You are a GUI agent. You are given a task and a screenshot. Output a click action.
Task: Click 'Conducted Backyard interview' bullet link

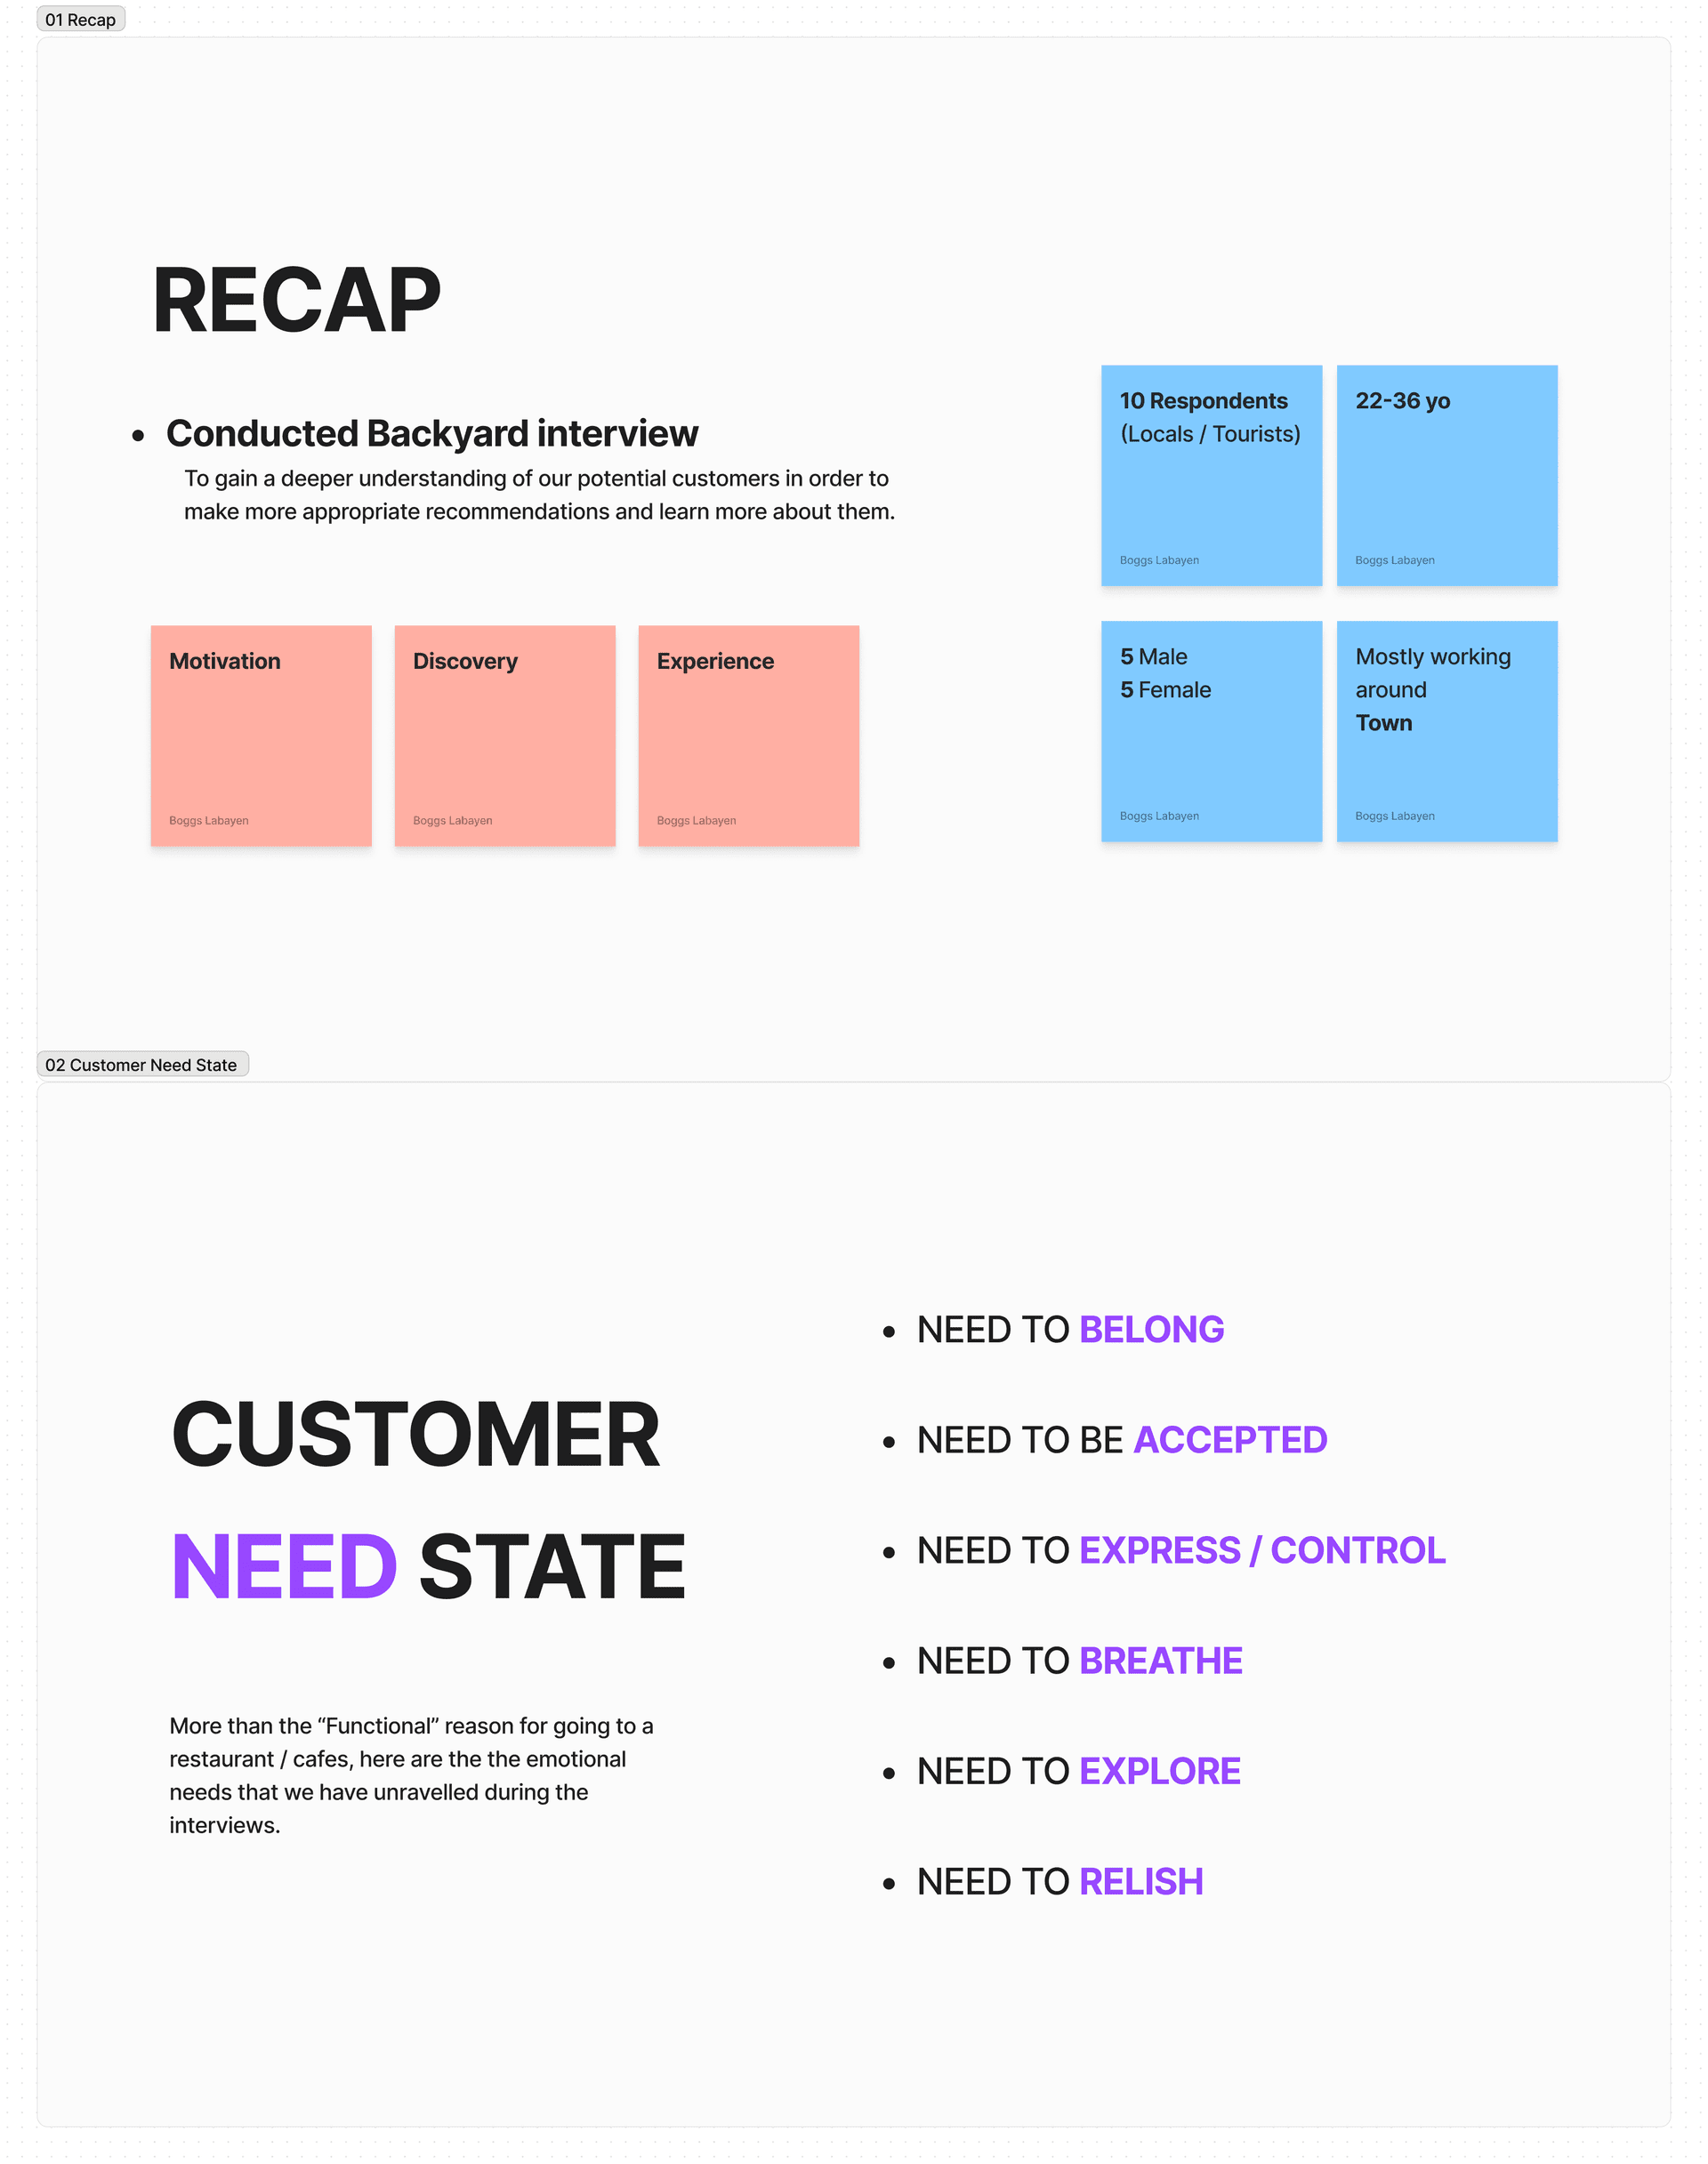[x=431, y=430]
